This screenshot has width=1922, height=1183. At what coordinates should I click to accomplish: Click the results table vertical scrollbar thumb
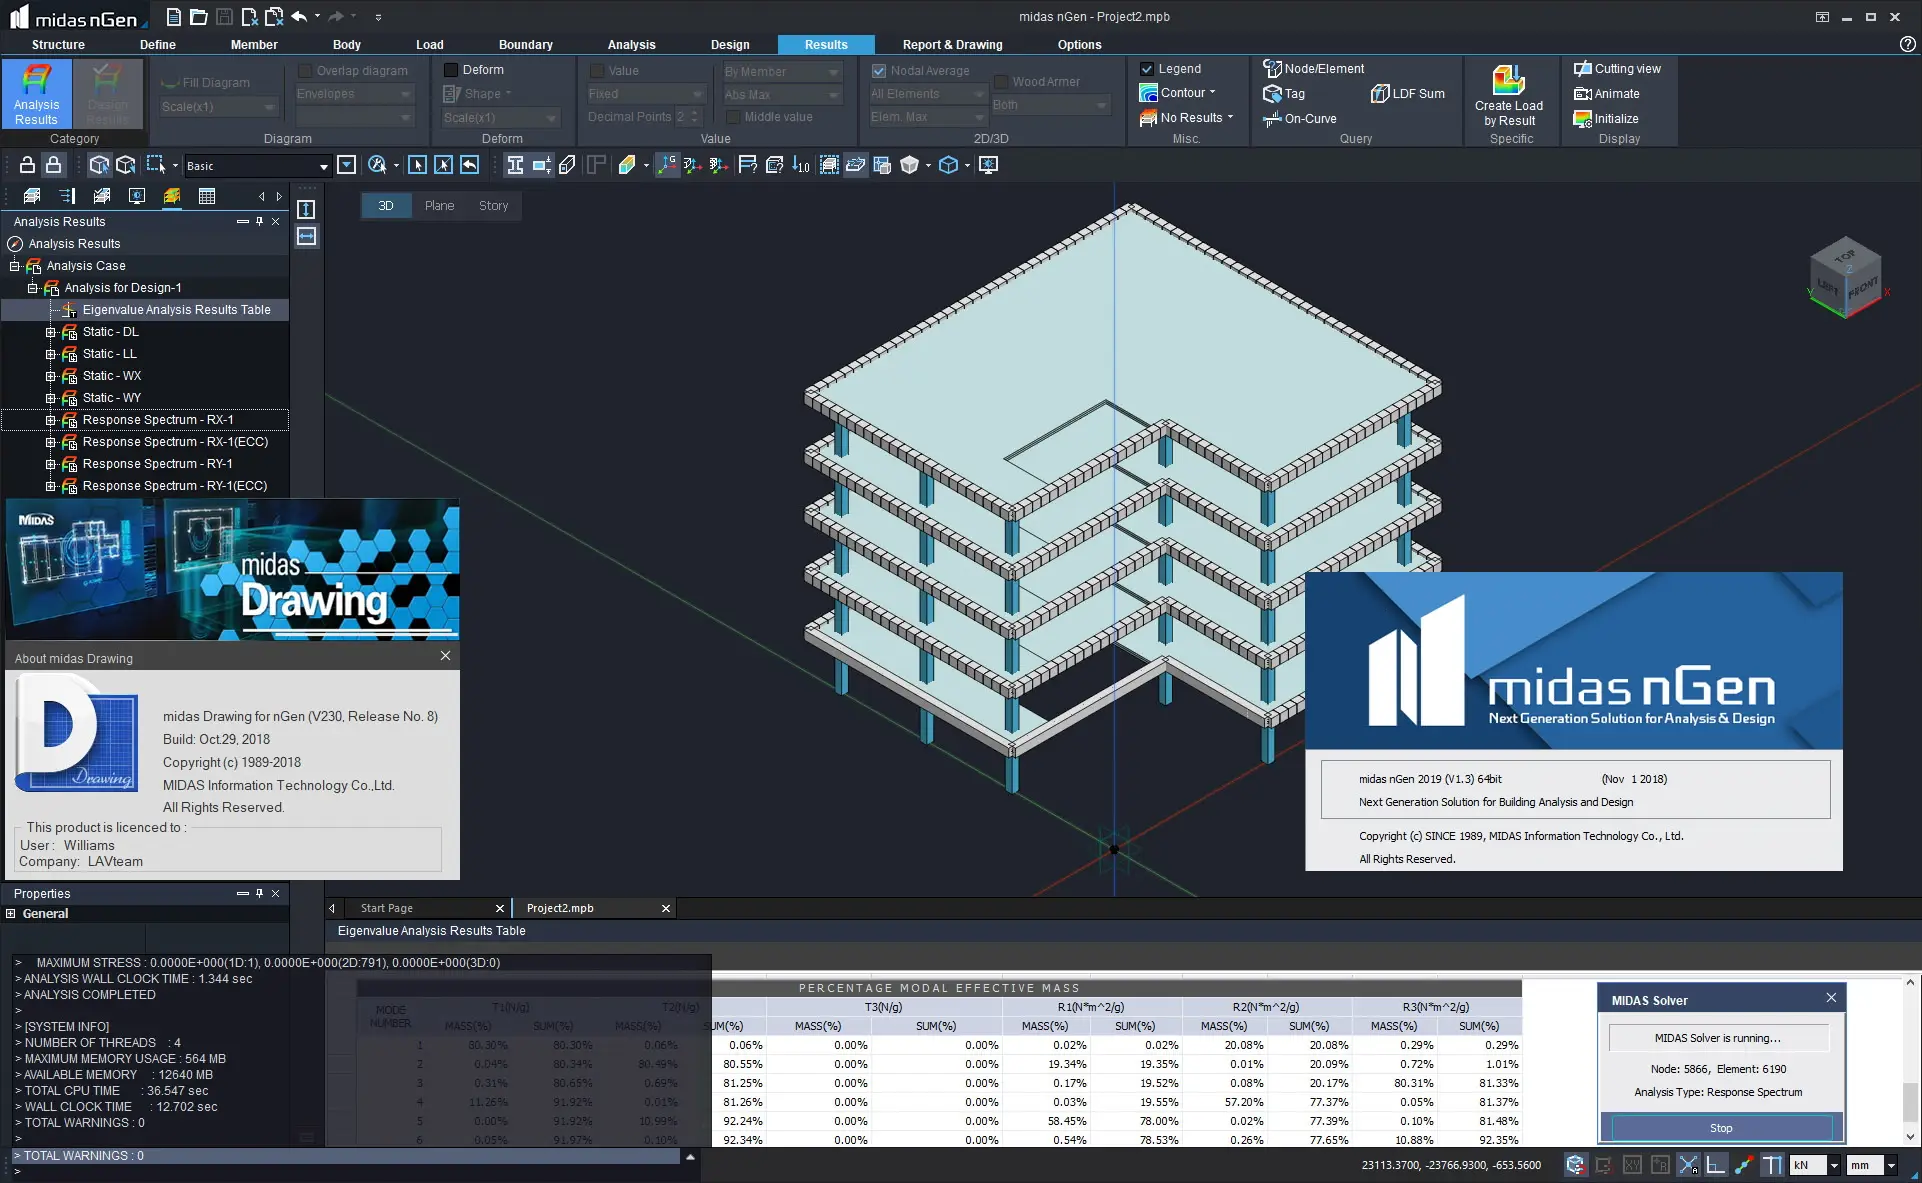click(1910, 1103)
